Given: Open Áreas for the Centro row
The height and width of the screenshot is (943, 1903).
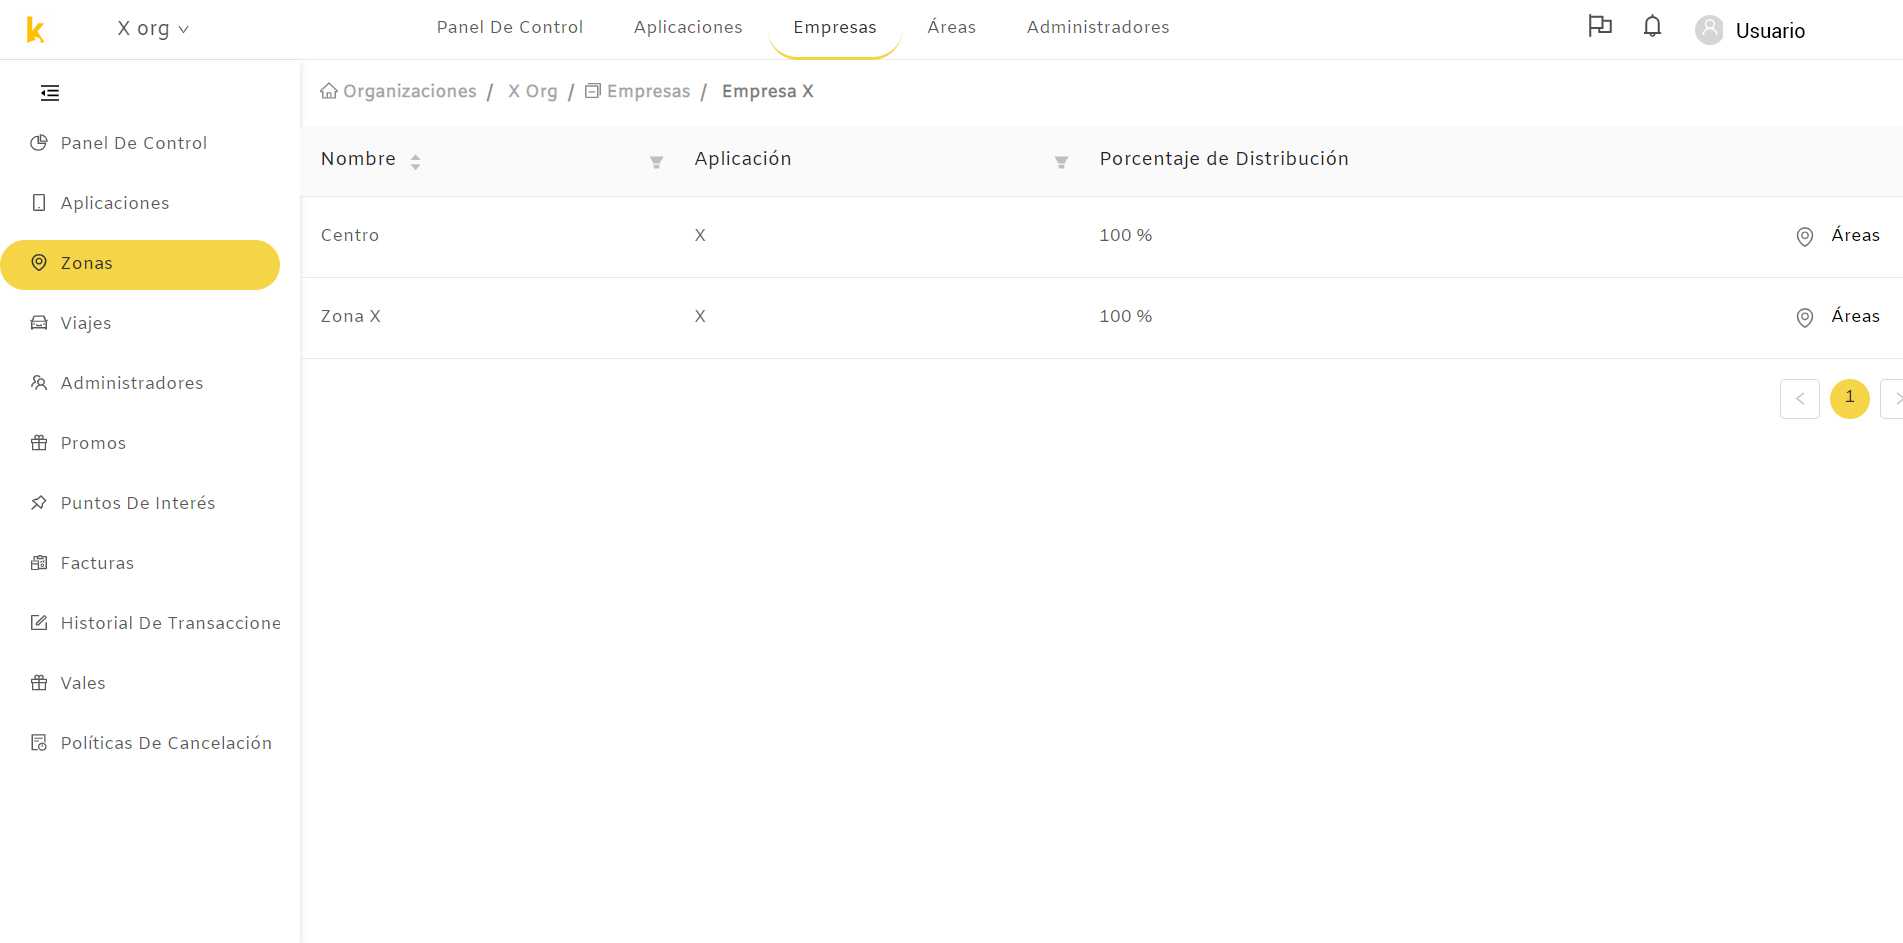Looking at the screenshot, I should (x=1856, y=235).
